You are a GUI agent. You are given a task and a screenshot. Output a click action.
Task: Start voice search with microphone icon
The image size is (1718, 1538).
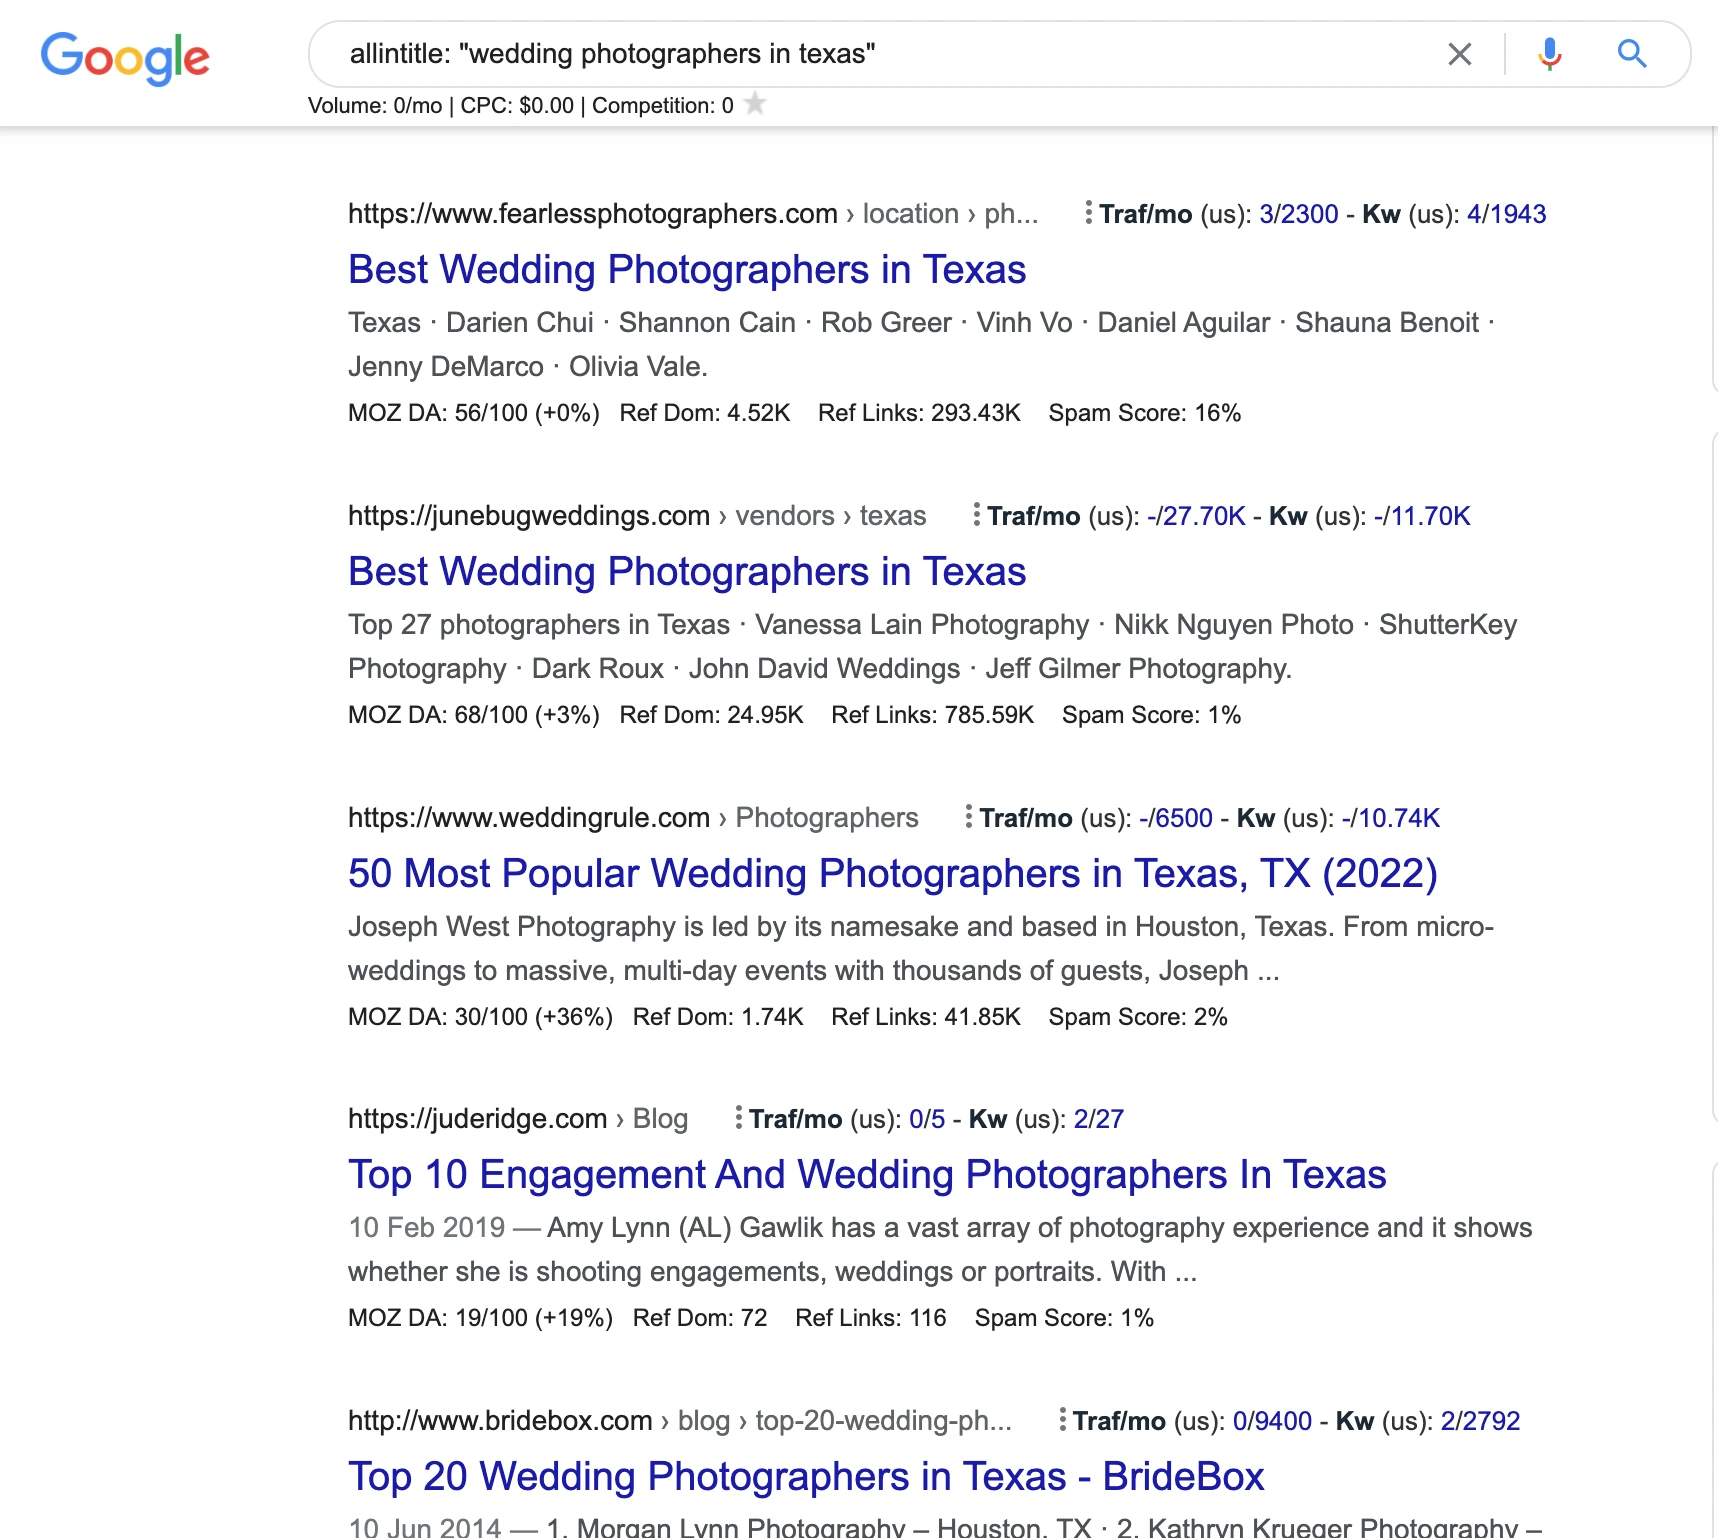(x=1550, y=54)
